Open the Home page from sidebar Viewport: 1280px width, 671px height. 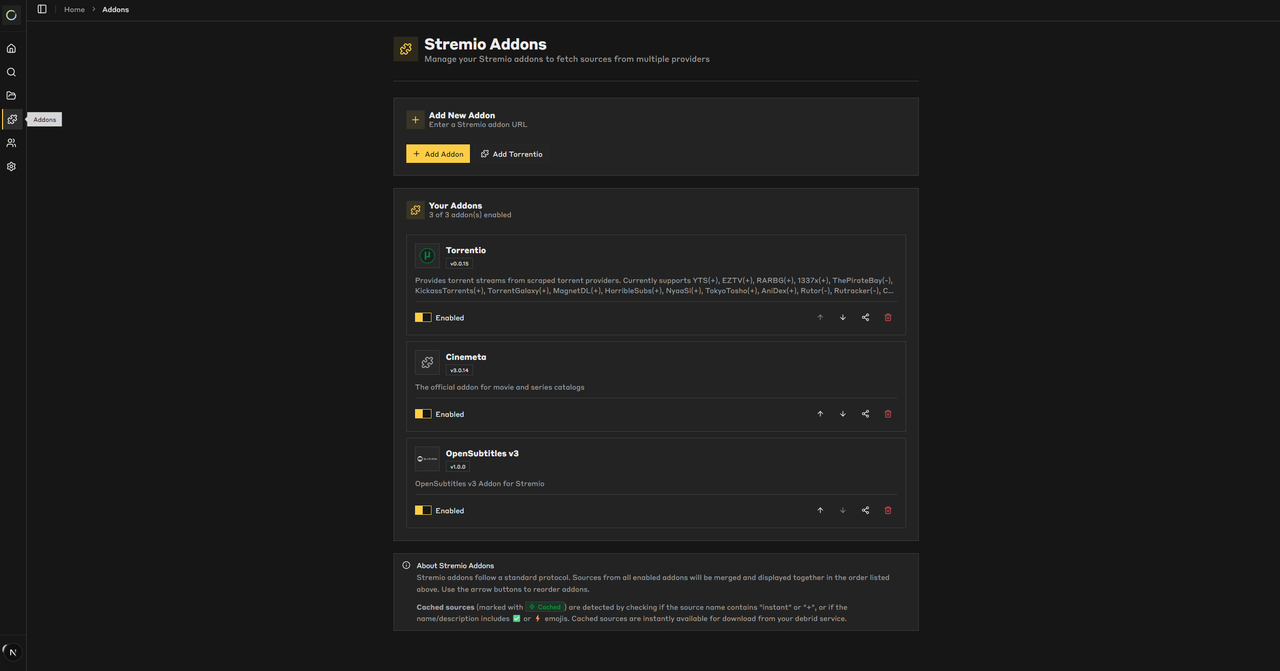(x=11, y=48)
